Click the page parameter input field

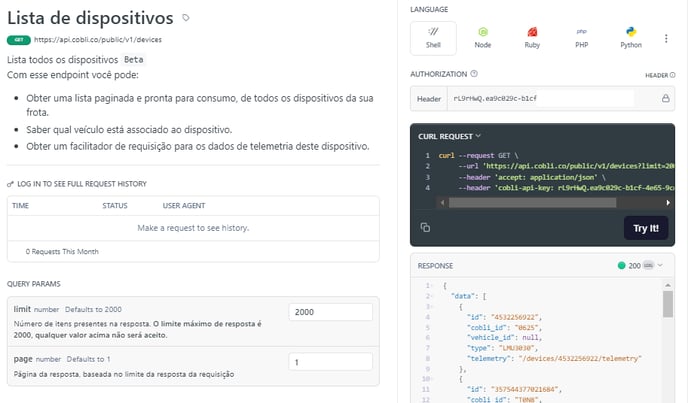[330, 362]
